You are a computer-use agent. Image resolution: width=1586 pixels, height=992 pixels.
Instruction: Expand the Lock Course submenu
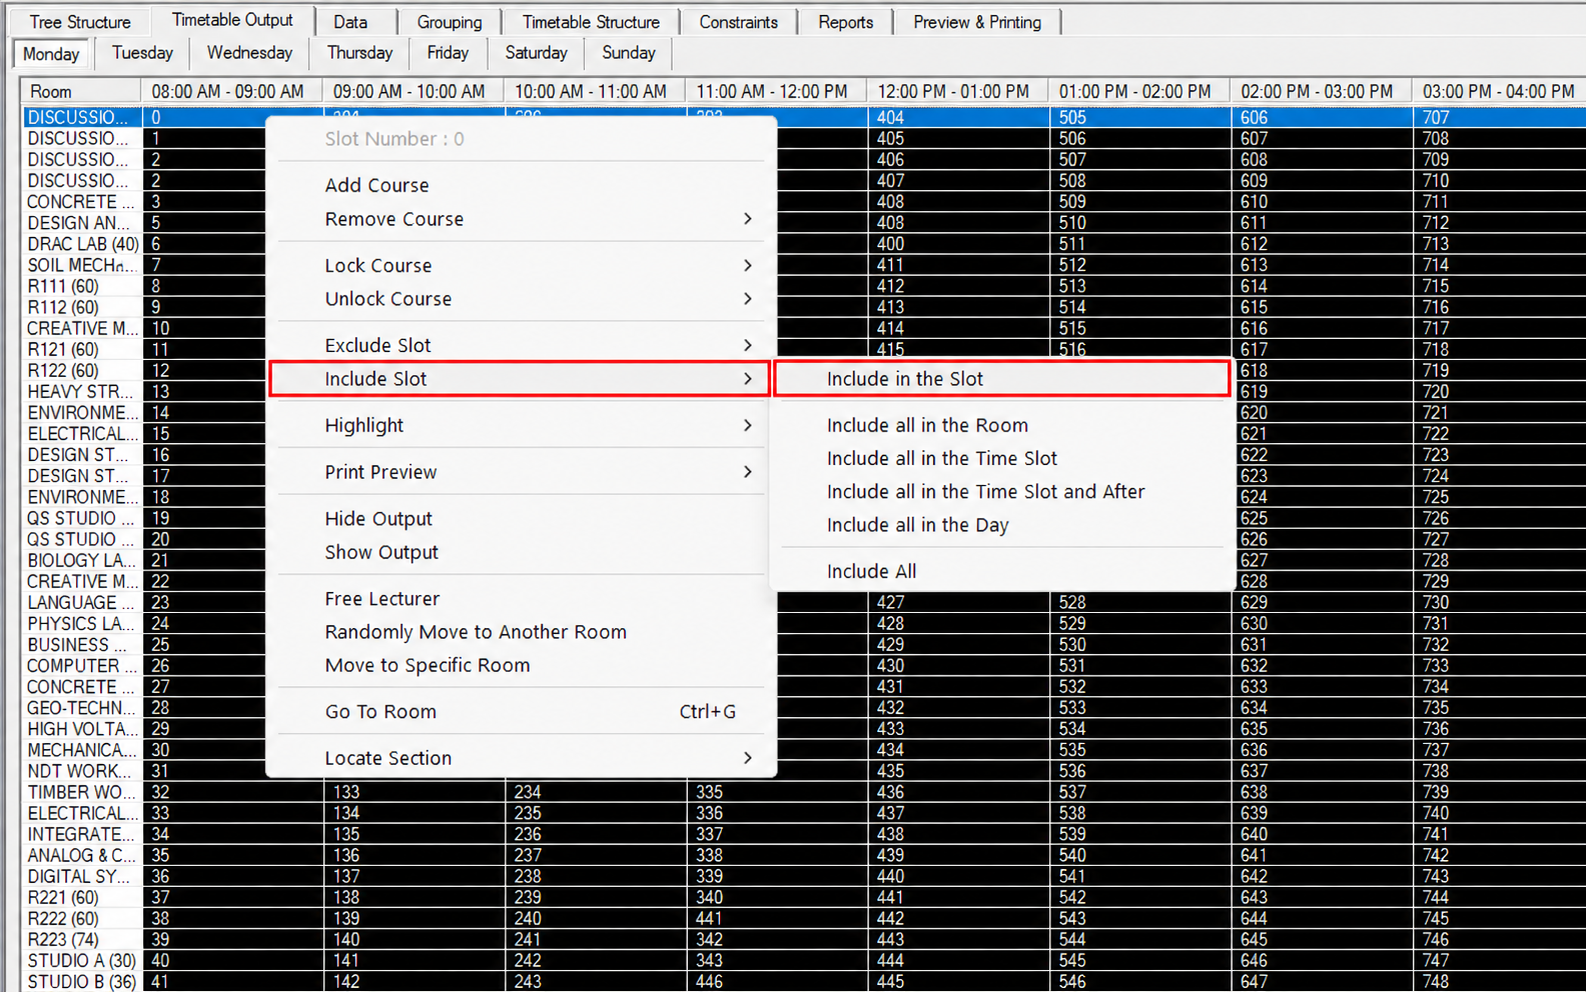tap(521, 265)
